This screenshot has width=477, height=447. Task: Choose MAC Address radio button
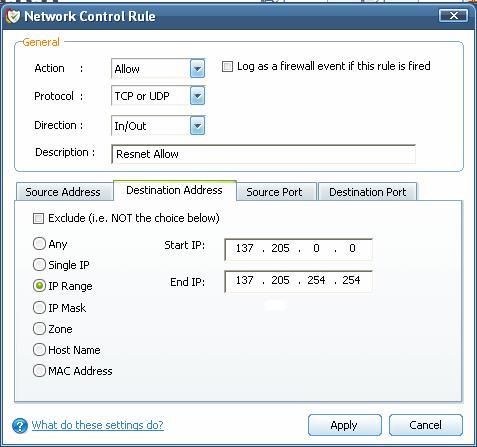tap(39, 371)
